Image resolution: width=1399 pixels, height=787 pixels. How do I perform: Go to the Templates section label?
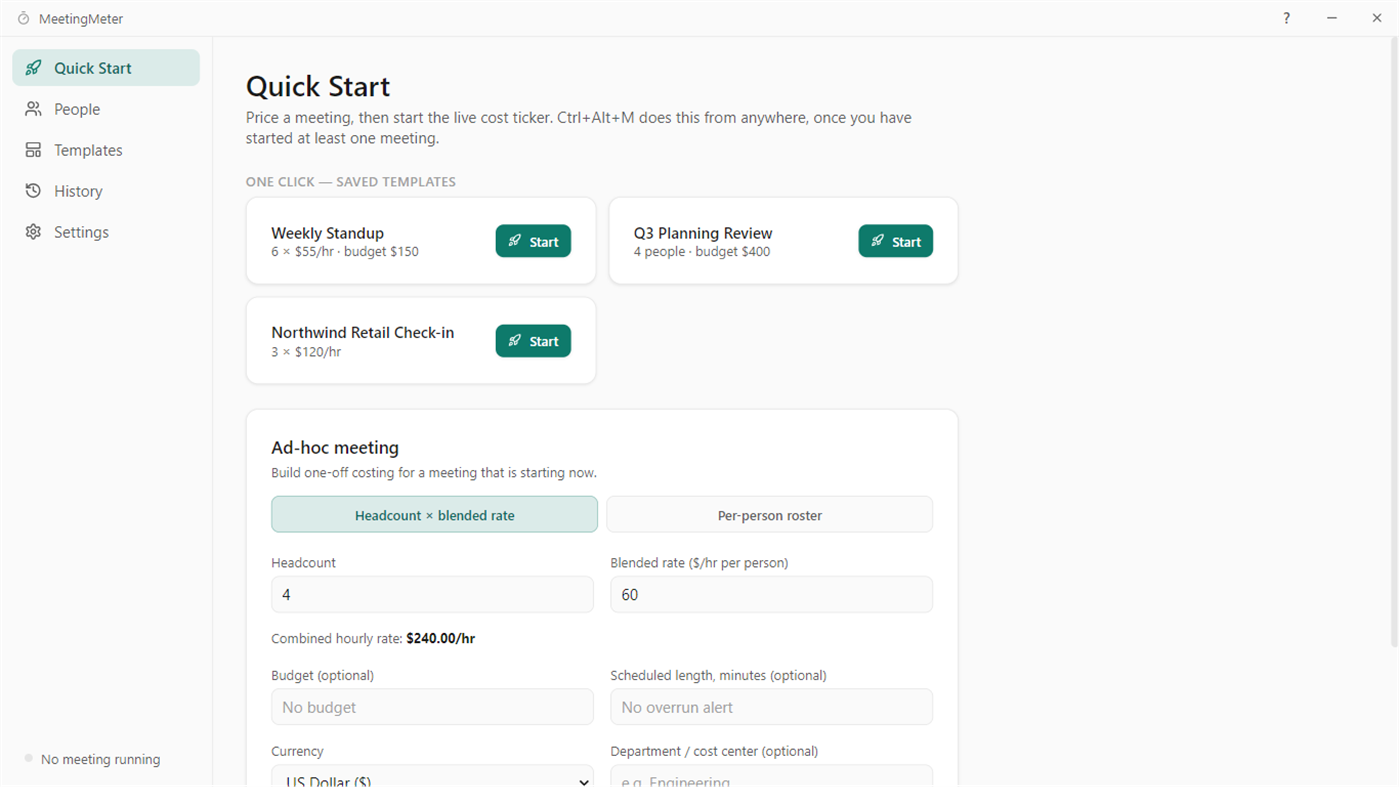(x=88, y=150)
